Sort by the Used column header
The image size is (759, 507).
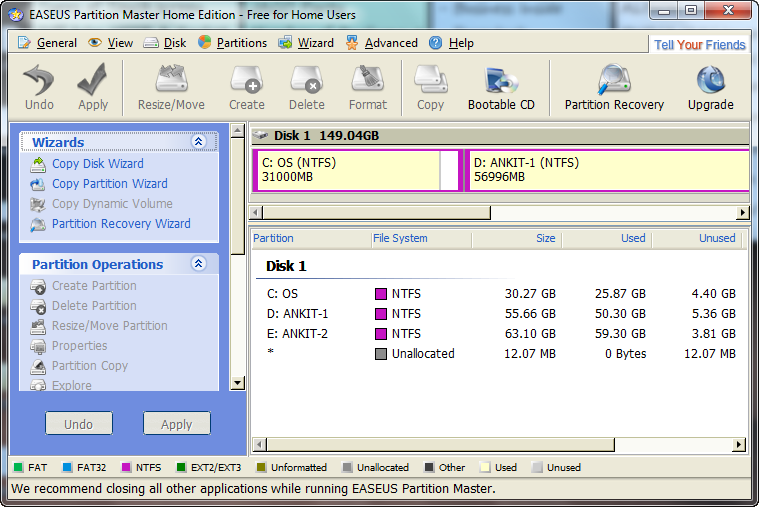pyautogui.click(x=607, y=238)
